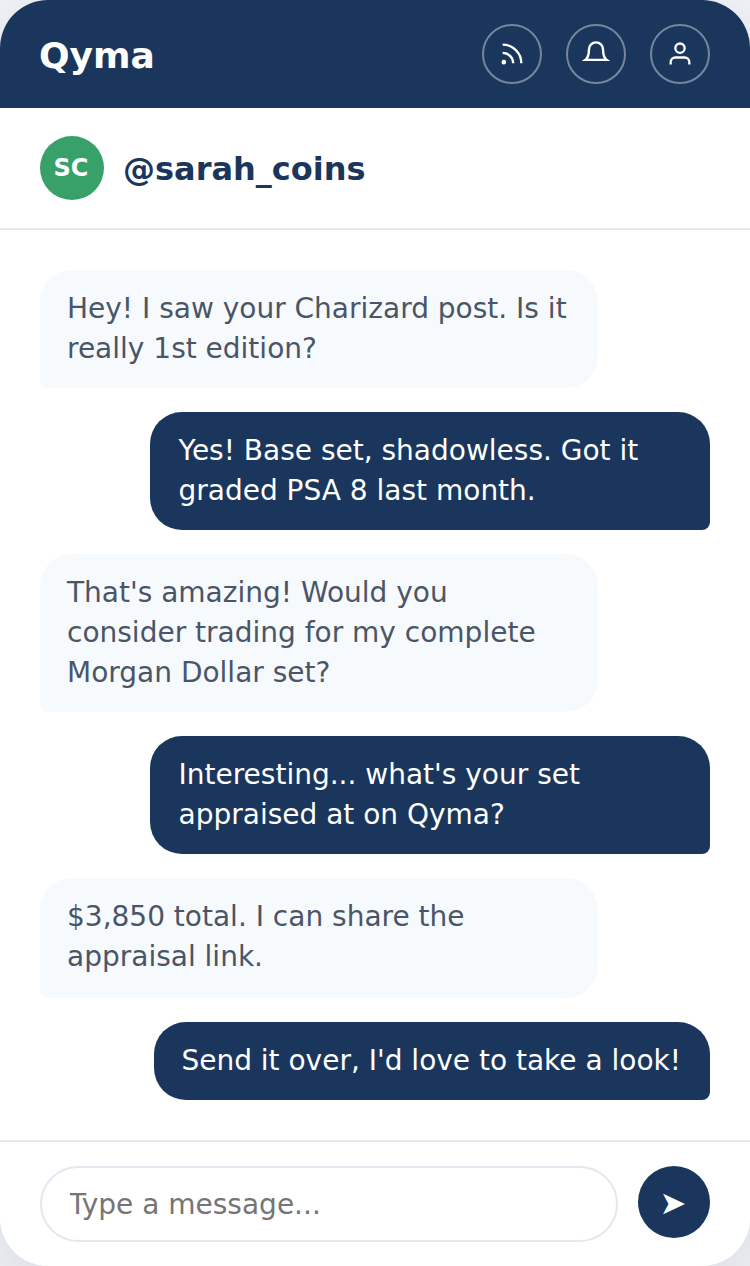Click empty navy header space beside Qyma
Screen dimensions: 750x1266
point(320,54)
